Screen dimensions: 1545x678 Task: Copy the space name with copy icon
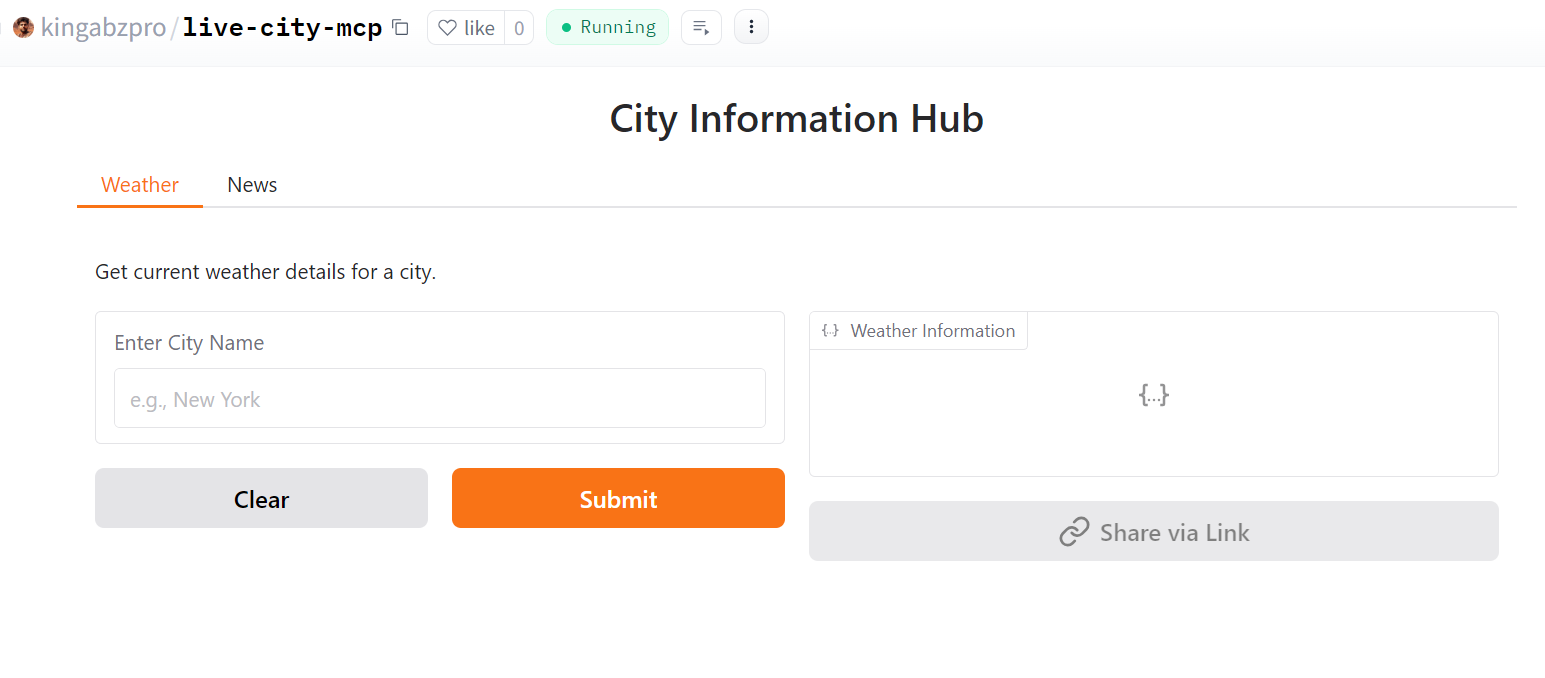point(400,28)
